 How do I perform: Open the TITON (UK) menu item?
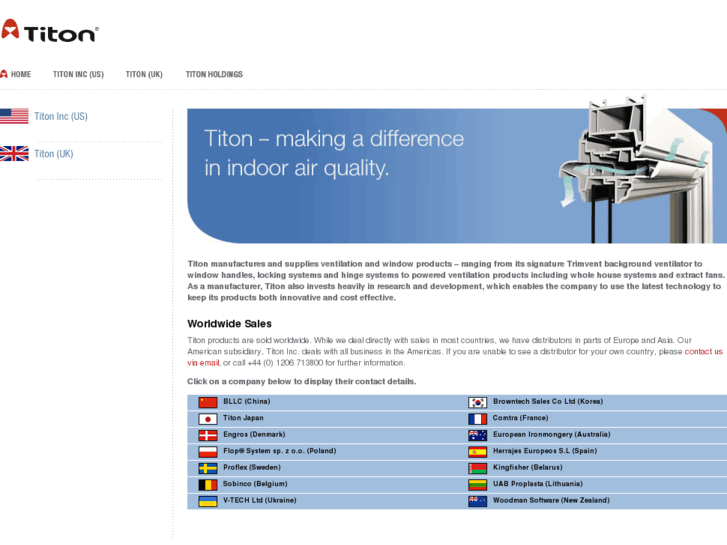coord(144,74)
